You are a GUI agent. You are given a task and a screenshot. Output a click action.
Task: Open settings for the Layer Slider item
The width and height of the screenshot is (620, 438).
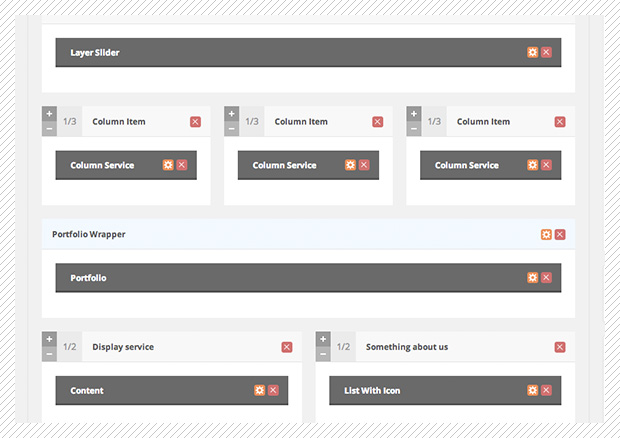point(533,52)
